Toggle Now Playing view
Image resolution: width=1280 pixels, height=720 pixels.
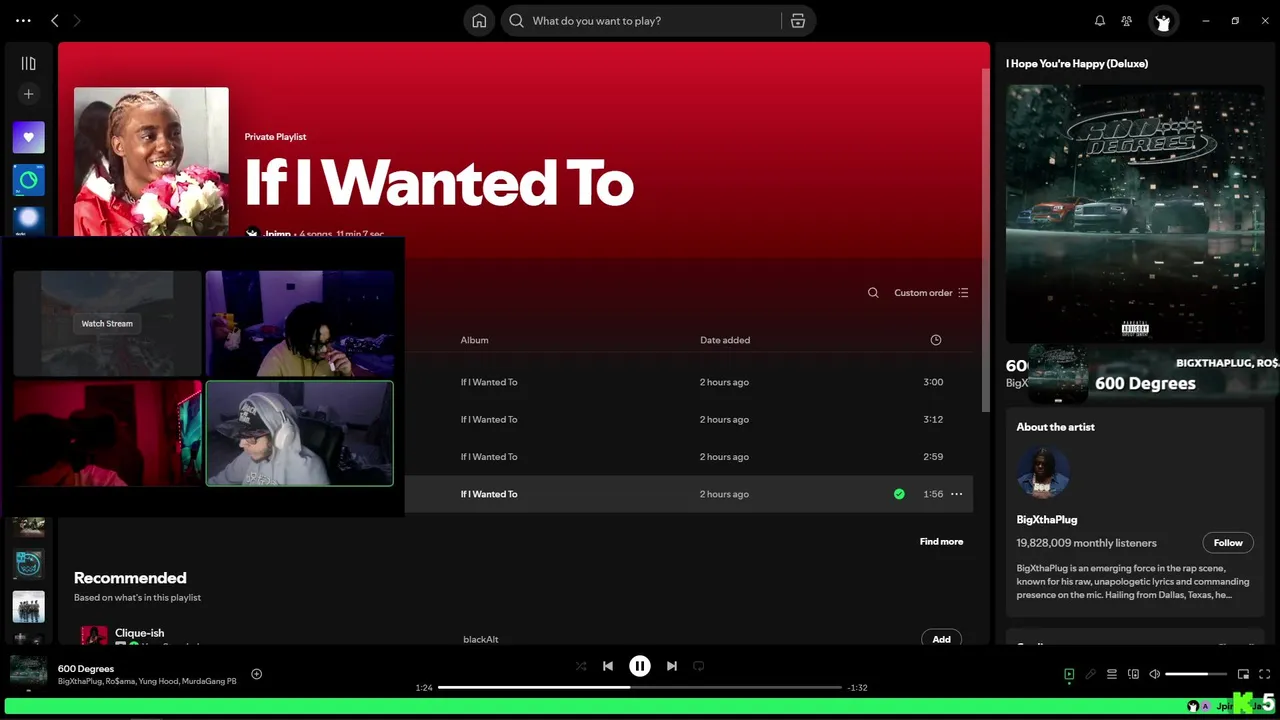click(x=1069, y=674)
